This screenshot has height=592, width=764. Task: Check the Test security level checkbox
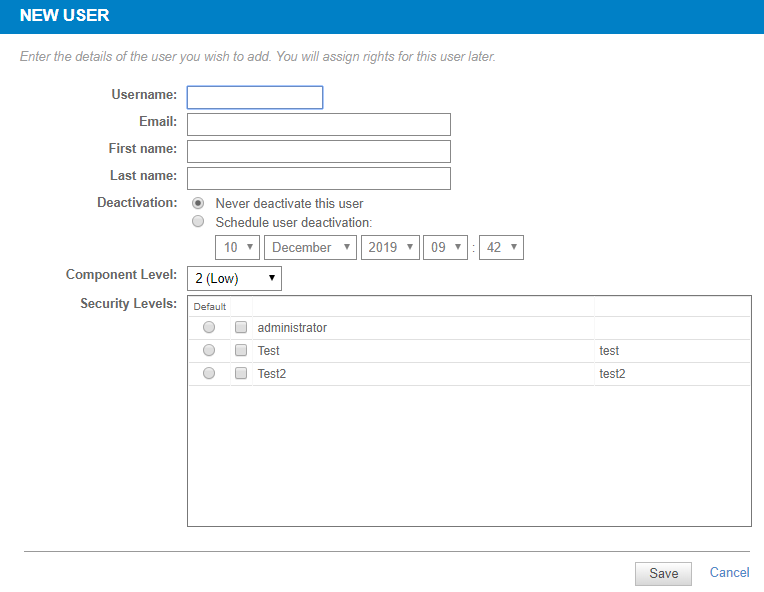pos(241,350)
